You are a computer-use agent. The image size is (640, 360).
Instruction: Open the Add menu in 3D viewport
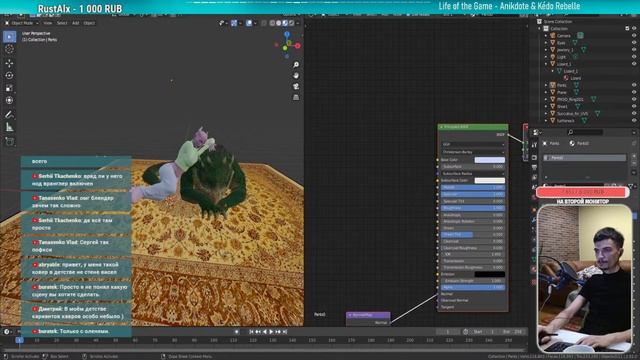(76, 23)
